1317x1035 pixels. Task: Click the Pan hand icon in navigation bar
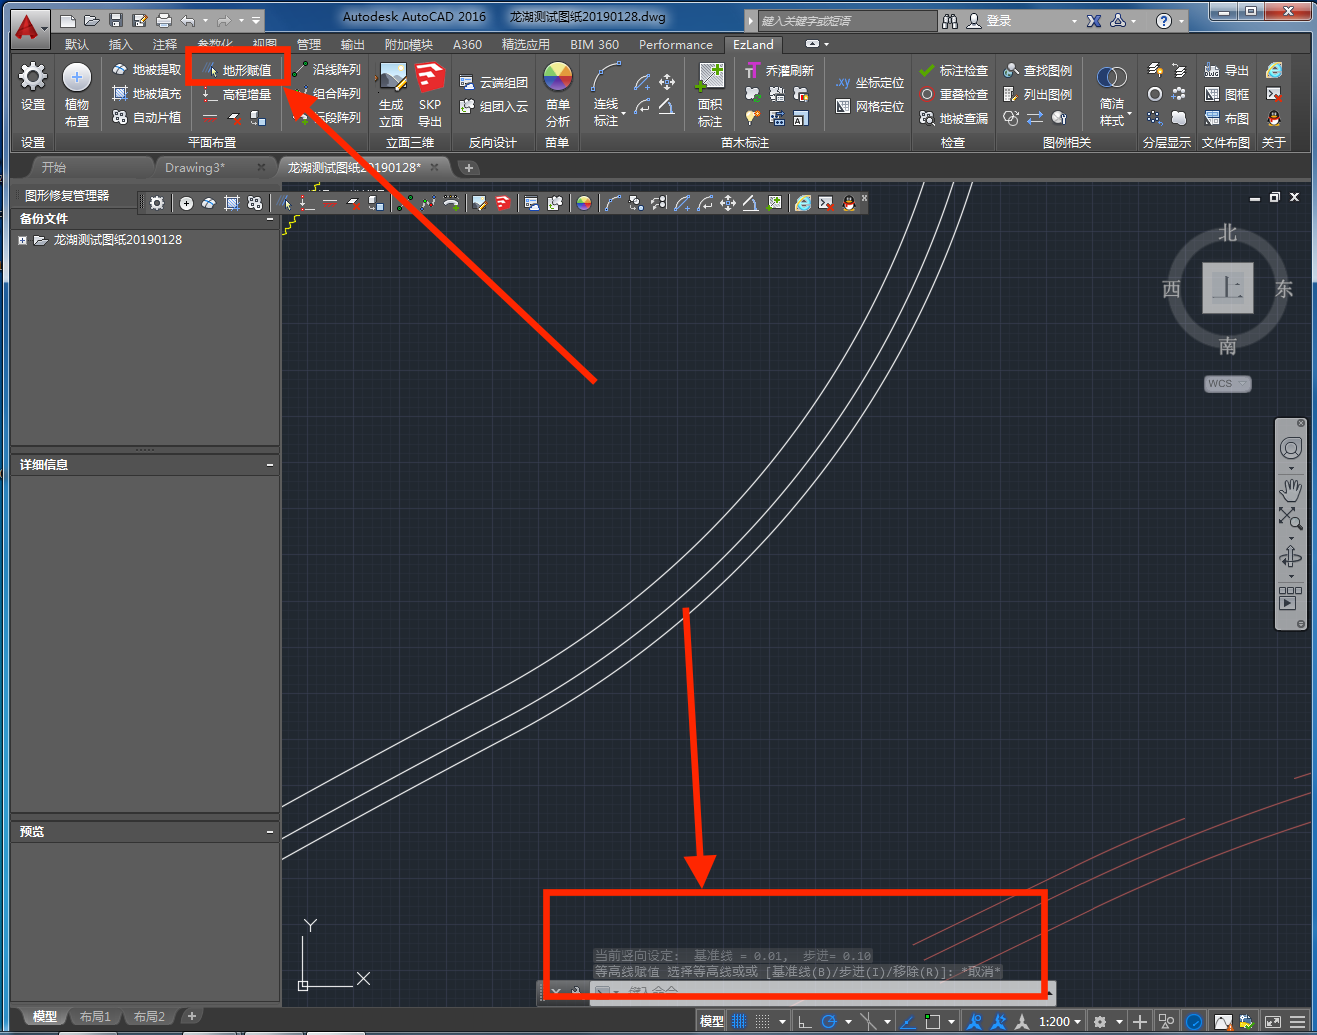1291,489
